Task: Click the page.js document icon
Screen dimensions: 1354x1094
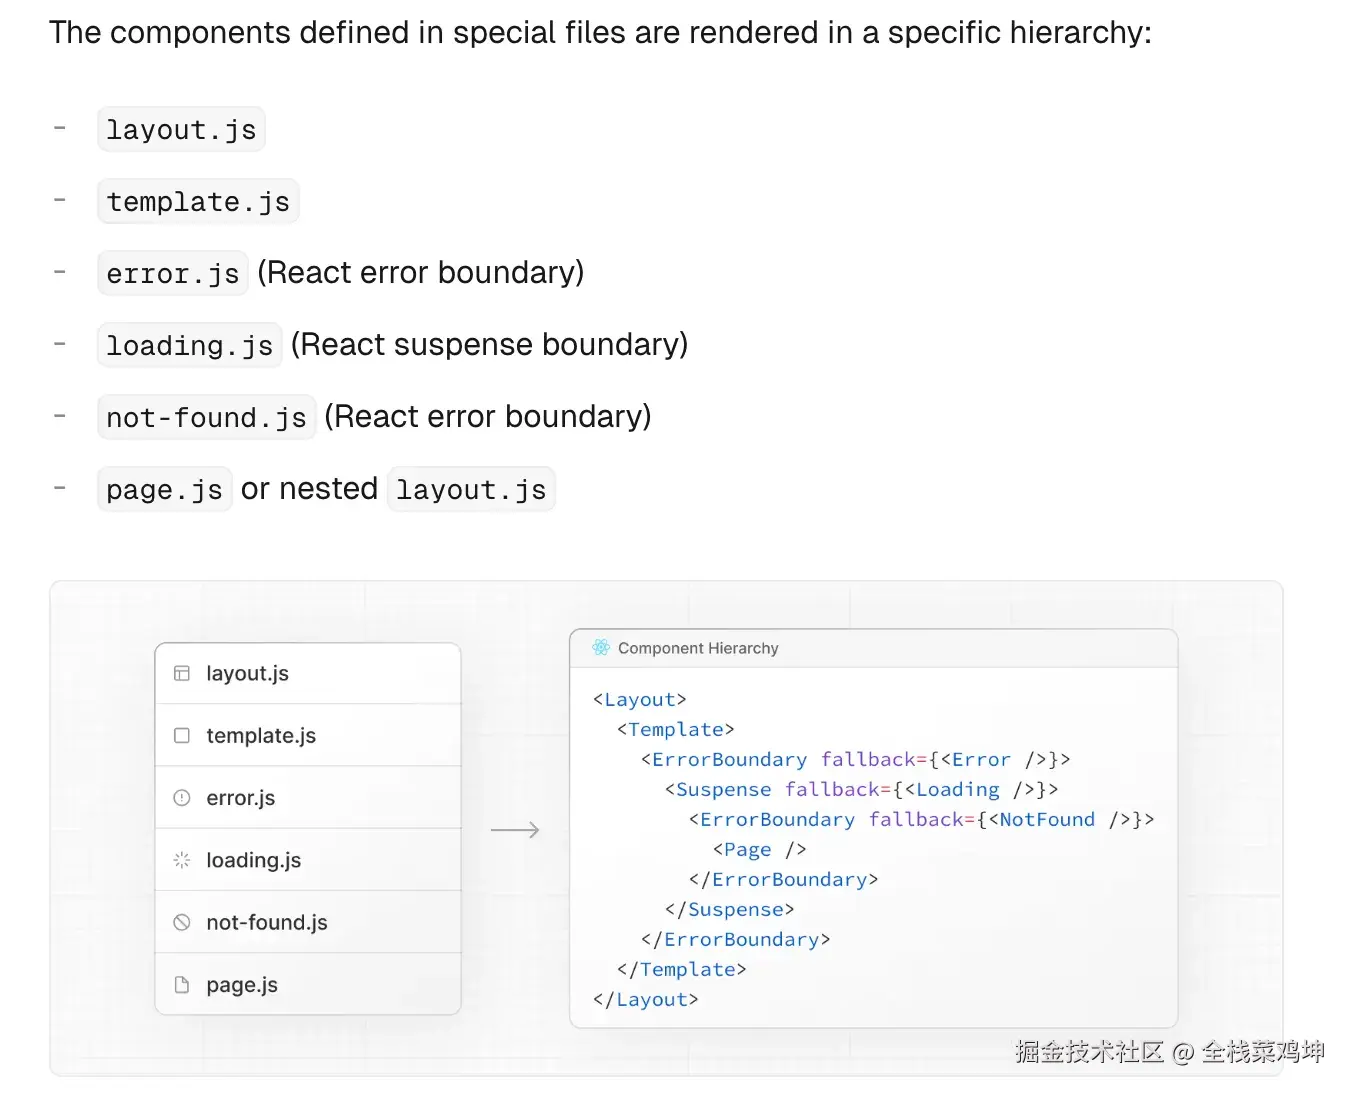Action: coord(182,985)
